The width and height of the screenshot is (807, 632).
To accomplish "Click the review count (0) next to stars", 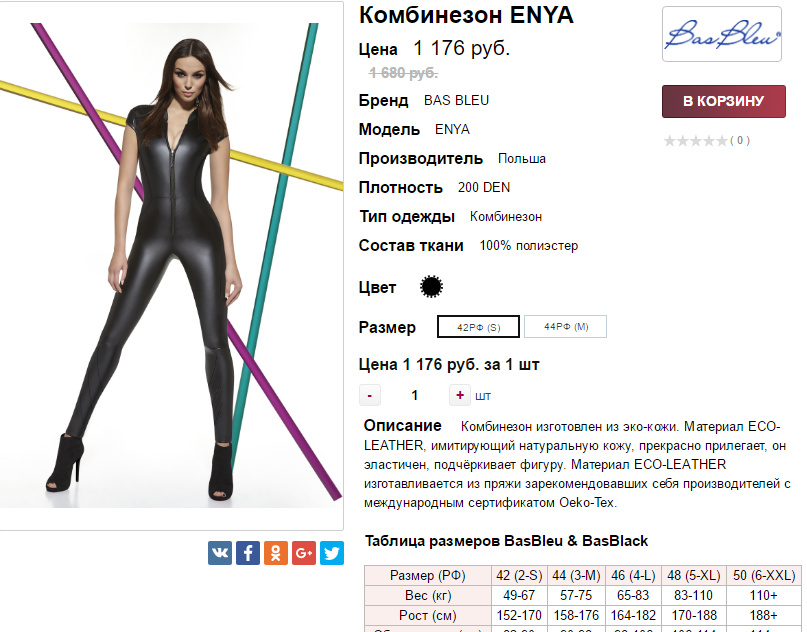I will click(x=740, y=141).
